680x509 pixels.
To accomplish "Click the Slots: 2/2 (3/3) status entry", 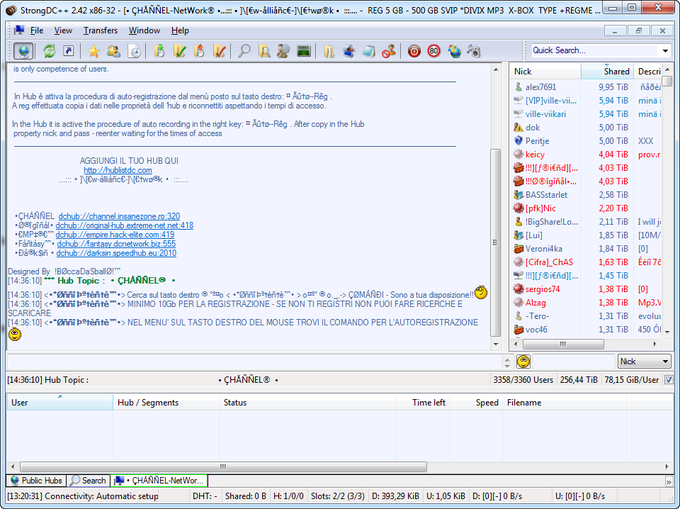I will (x=337, y=496).
